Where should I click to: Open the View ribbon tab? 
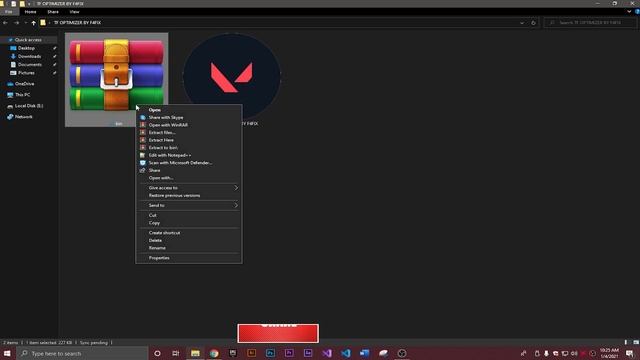(74, 12)
